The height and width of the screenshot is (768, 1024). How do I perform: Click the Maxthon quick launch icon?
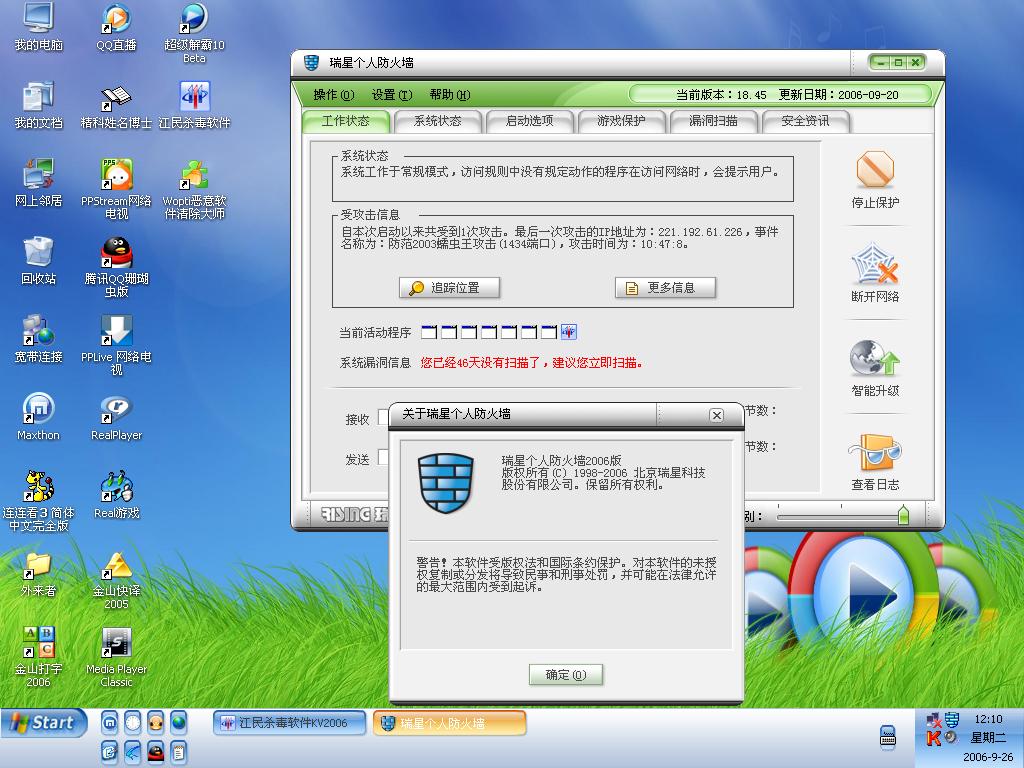pos(110,722)
